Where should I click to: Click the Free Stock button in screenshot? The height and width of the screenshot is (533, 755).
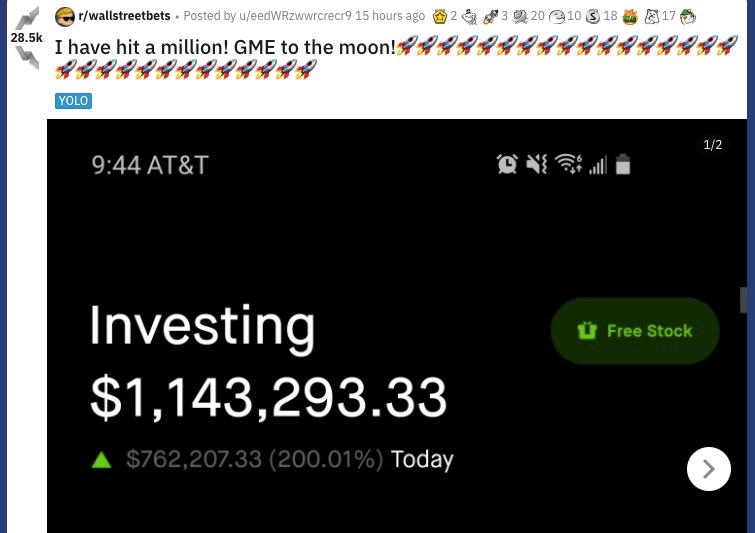point(635,331)
